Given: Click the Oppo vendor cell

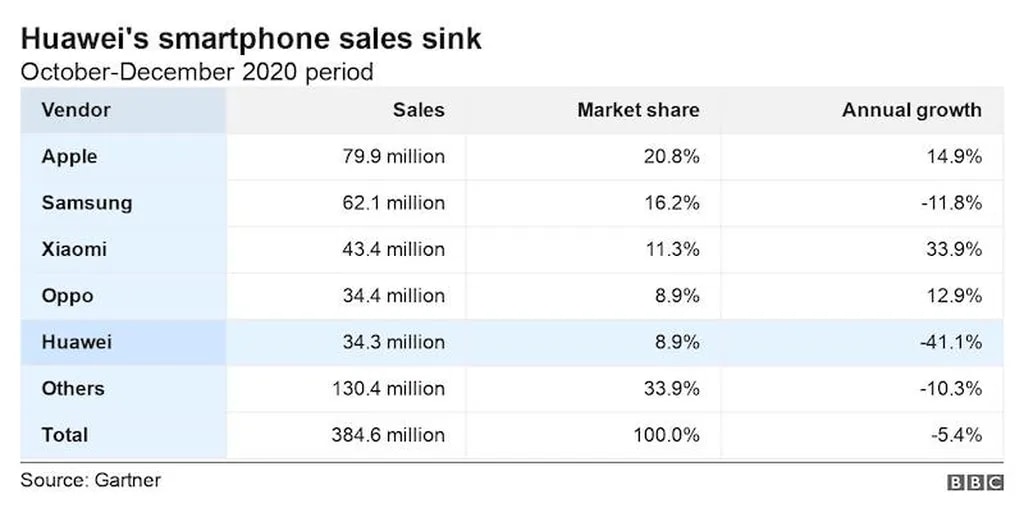Looking at the screenshot, I should pyautogui.click(x=68, y=296).
